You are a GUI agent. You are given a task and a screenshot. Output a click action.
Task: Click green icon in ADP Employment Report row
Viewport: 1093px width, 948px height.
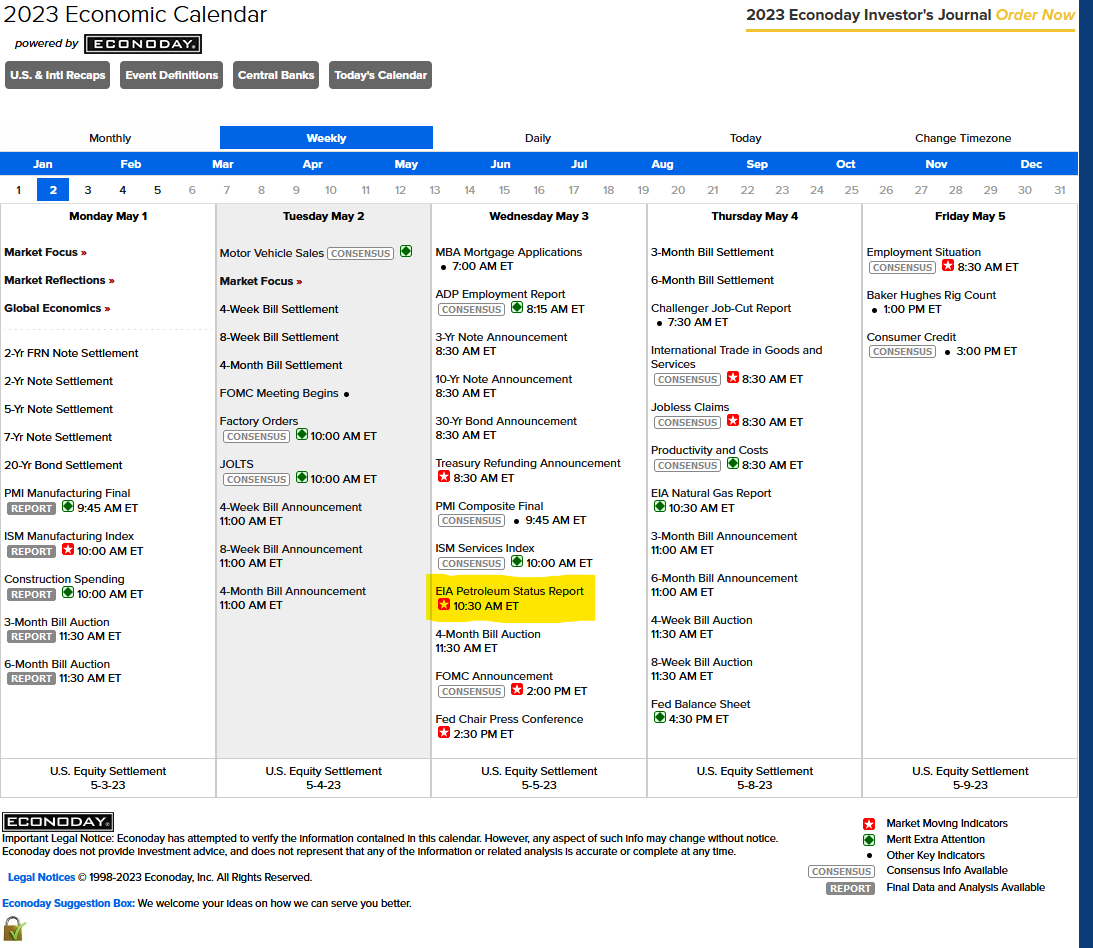517,307
